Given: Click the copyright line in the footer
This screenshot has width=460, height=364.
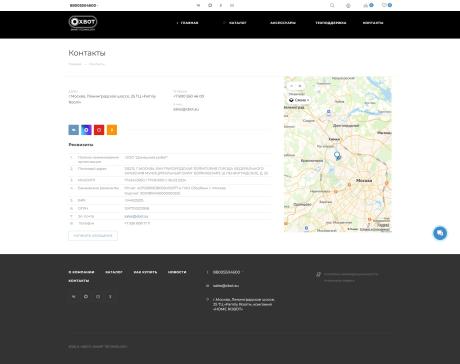Looking at the screenshot, I should [98, 347].
